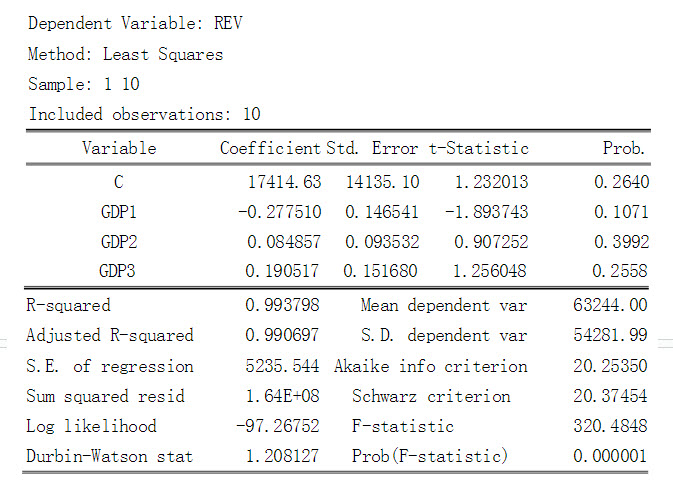Click the Coefficient column header
Viewport: 673px width, 483px height.
coord(271,149)
